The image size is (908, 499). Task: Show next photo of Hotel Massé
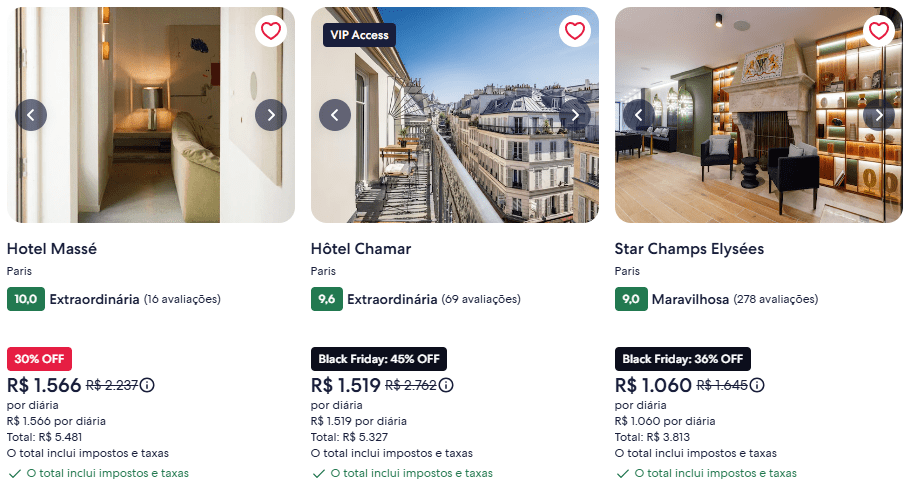click(271, 115)
